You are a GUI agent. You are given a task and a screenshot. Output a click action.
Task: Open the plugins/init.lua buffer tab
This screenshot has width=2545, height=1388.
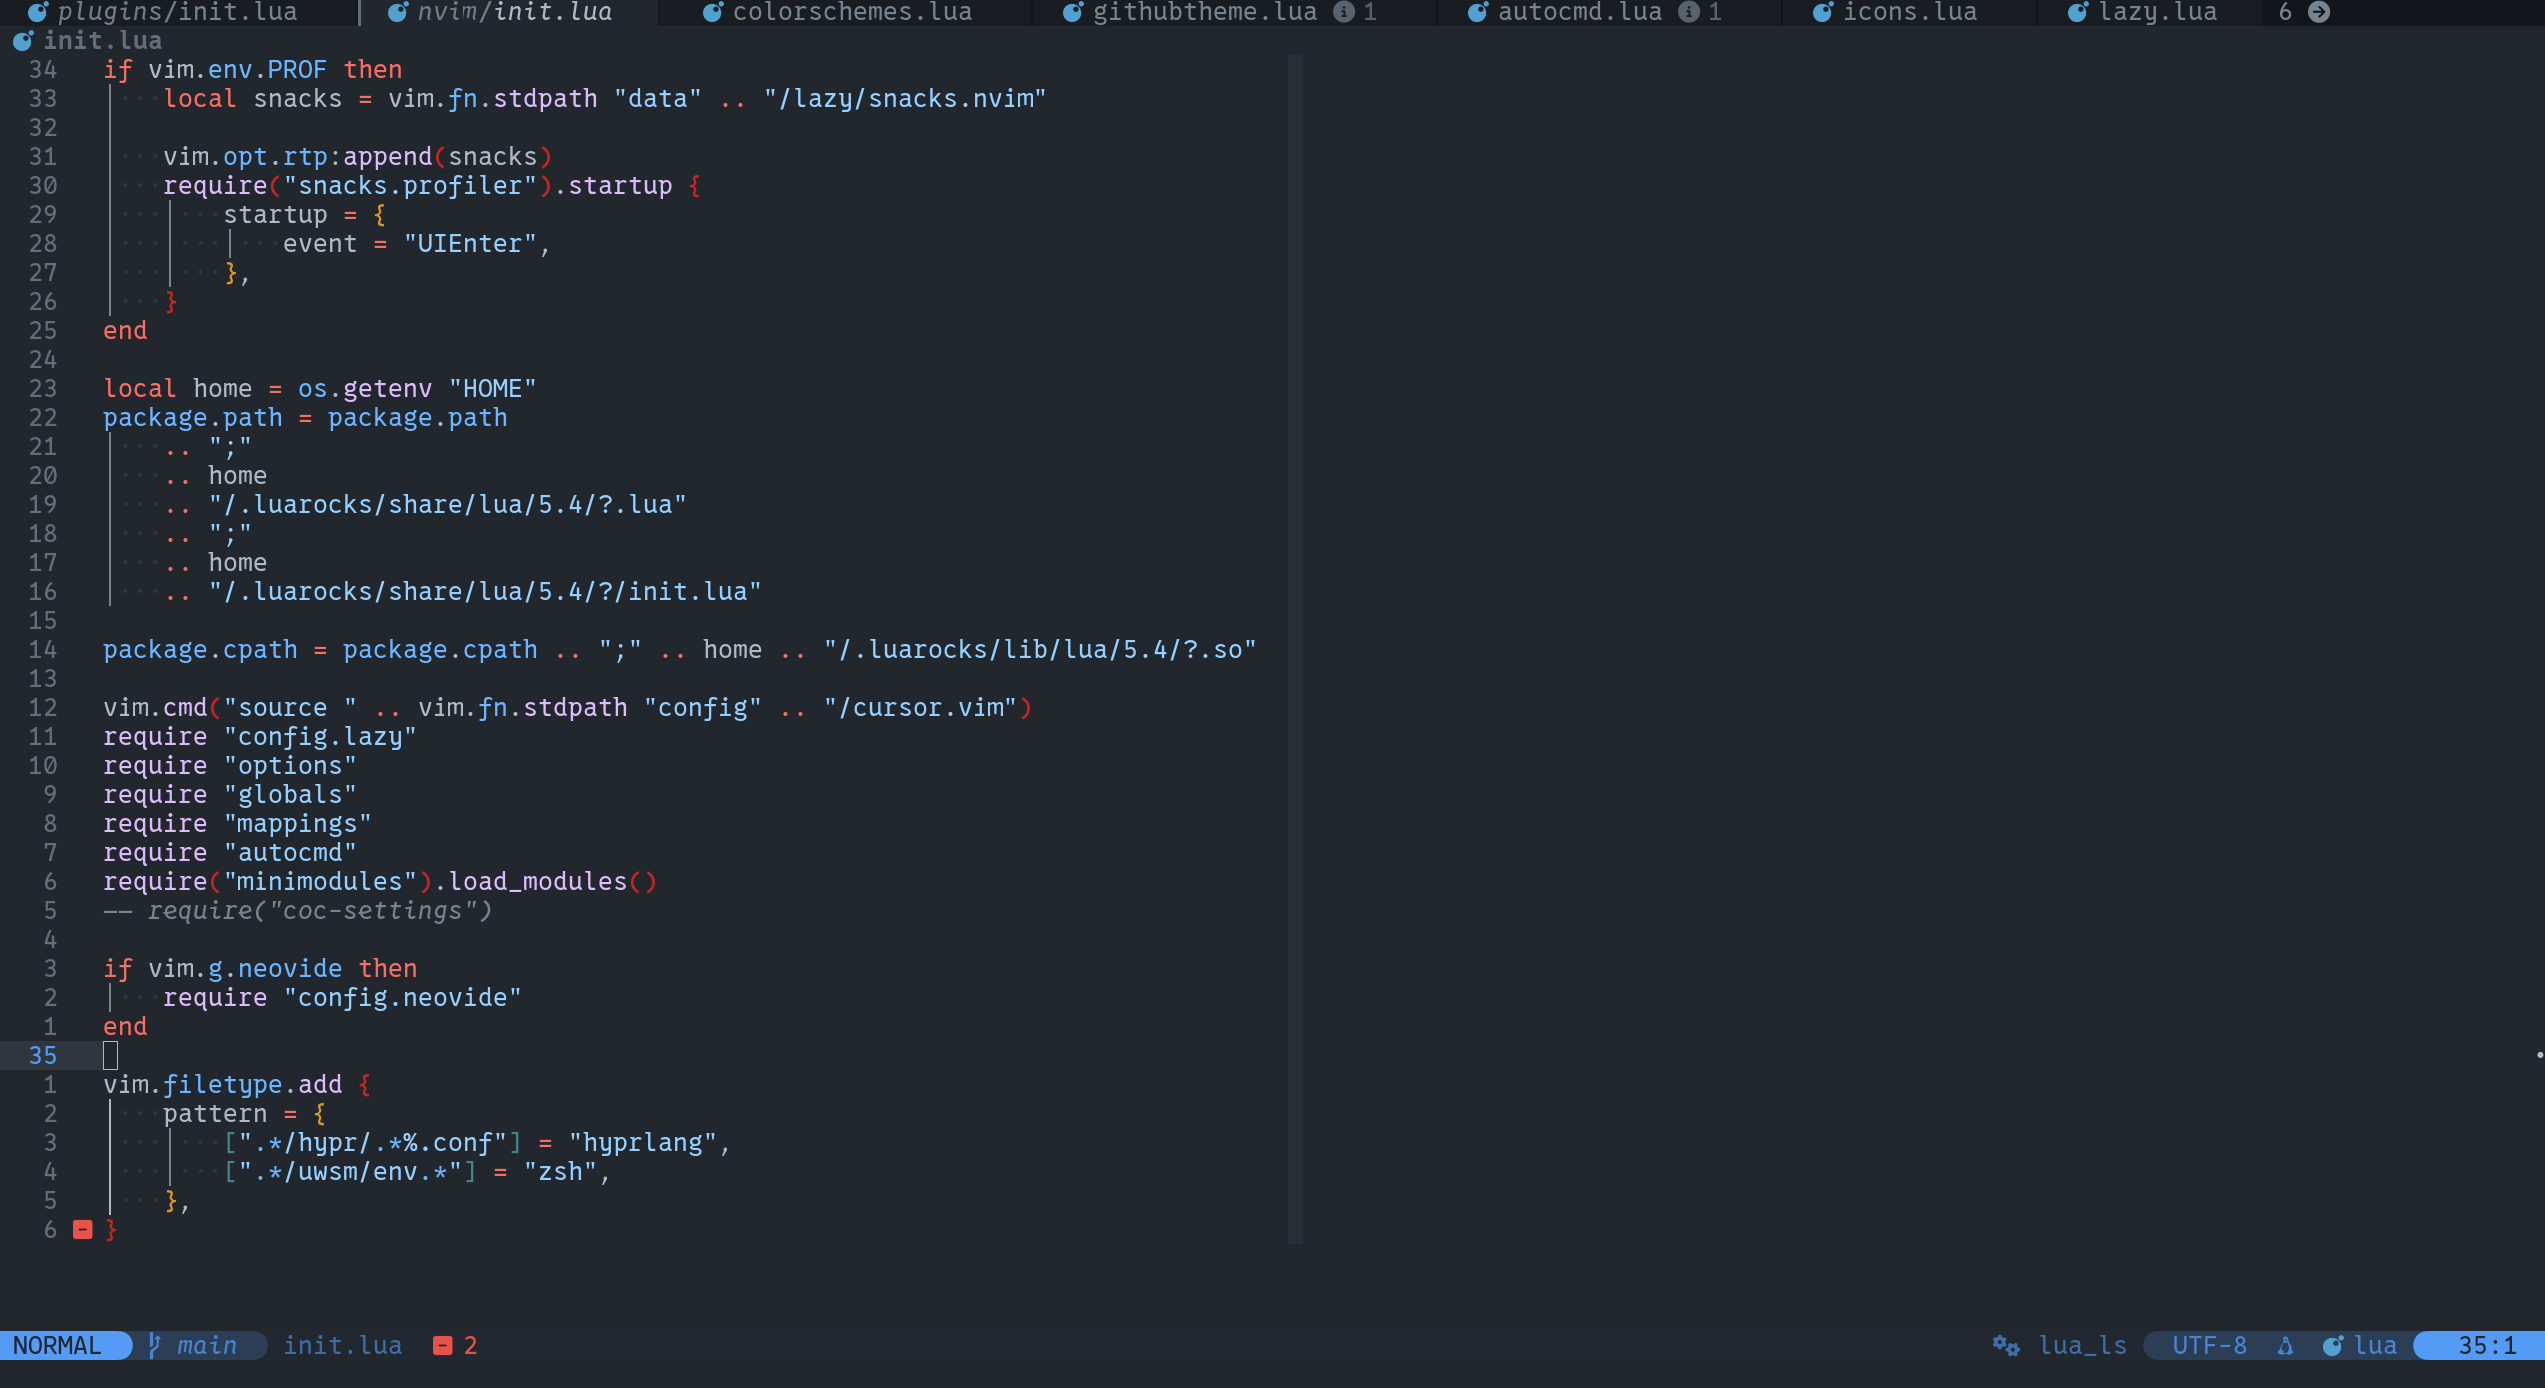click(176, 12)
